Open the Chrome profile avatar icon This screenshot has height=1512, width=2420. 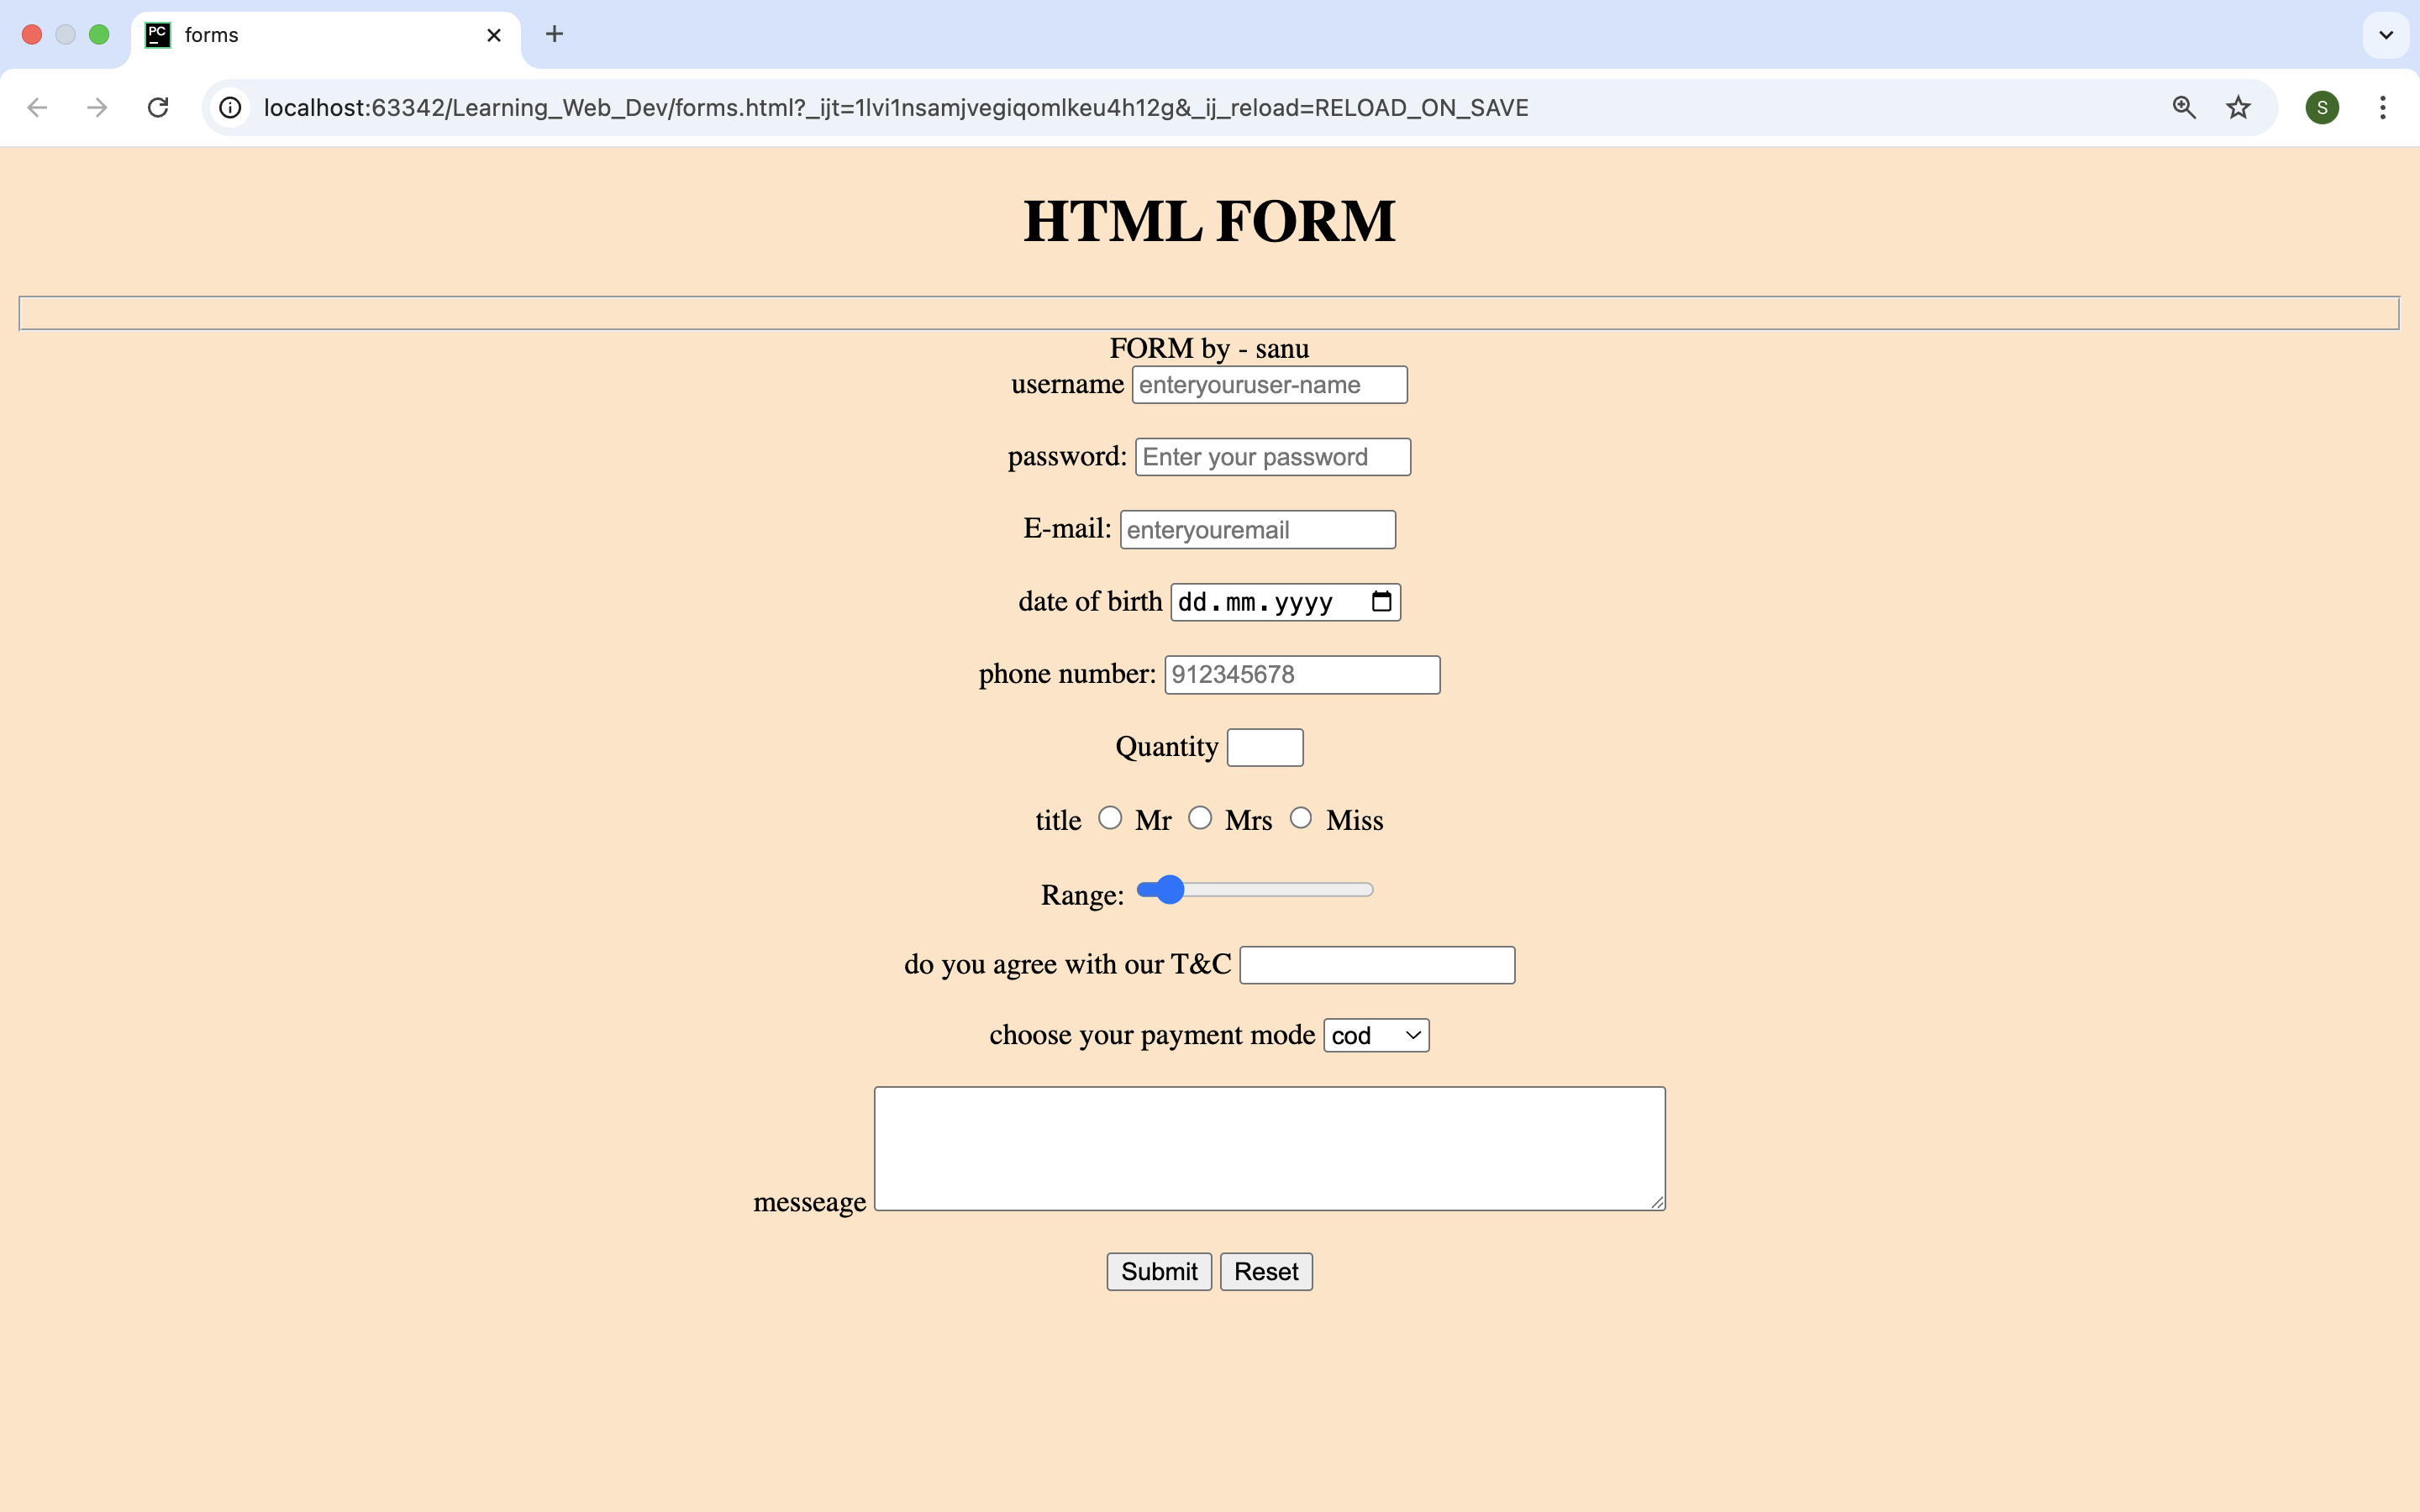click(2322, 107)
